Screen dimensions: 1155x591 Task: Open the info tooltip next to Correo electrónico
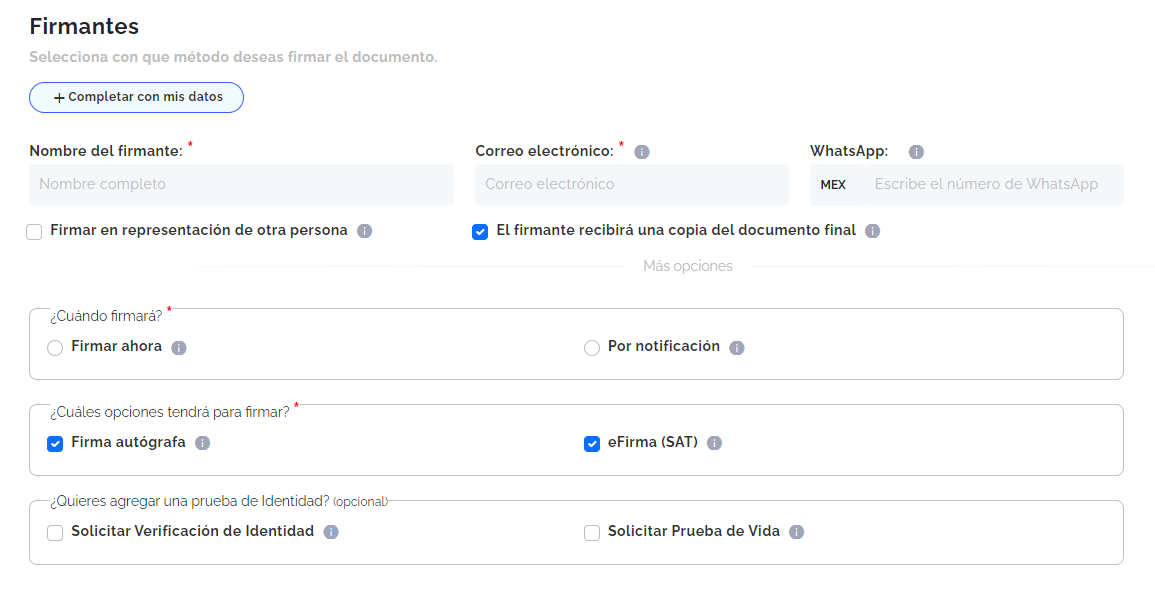point(642,151)
